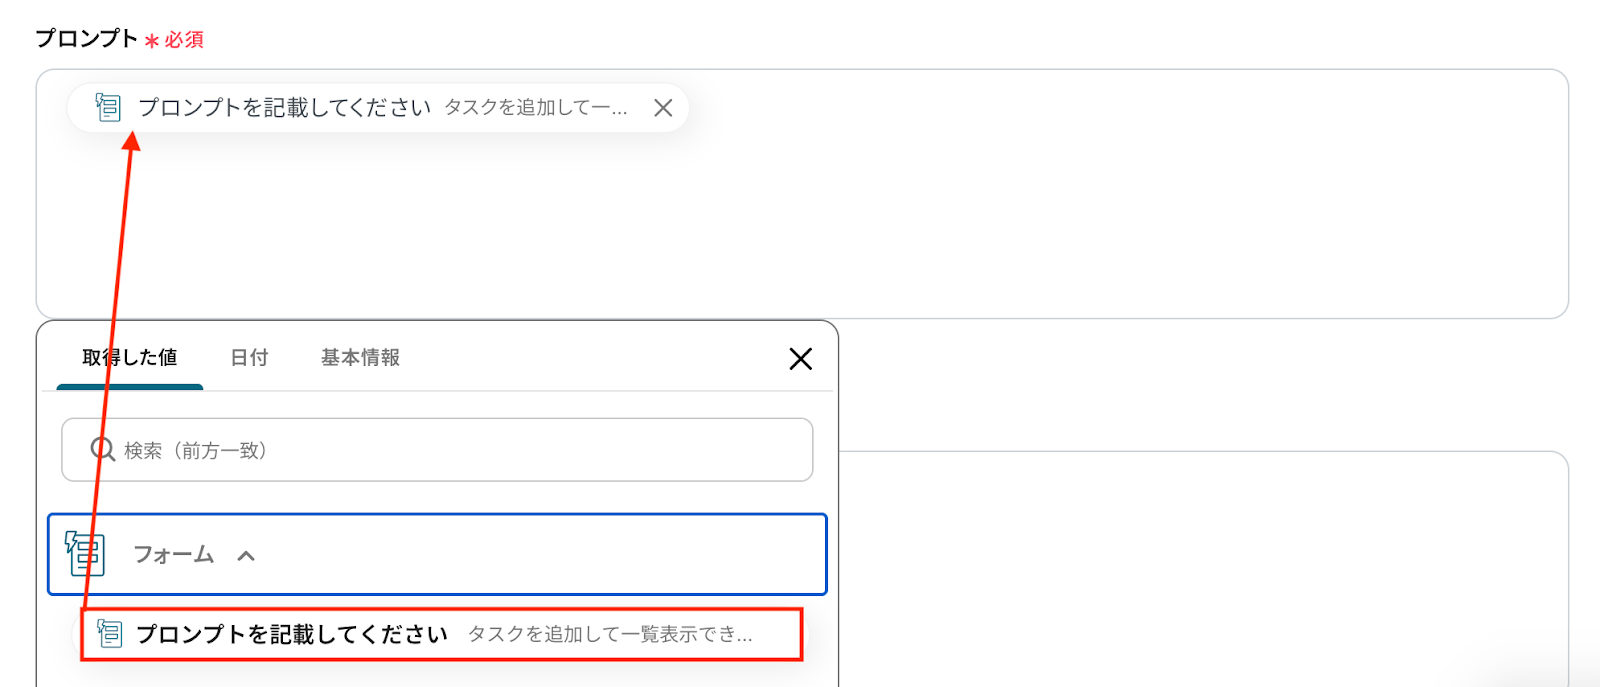Viewport: 1600px width, 687px height.
Task: Click the form icon in the prompt chip
Action: click(x=108, y=107)
